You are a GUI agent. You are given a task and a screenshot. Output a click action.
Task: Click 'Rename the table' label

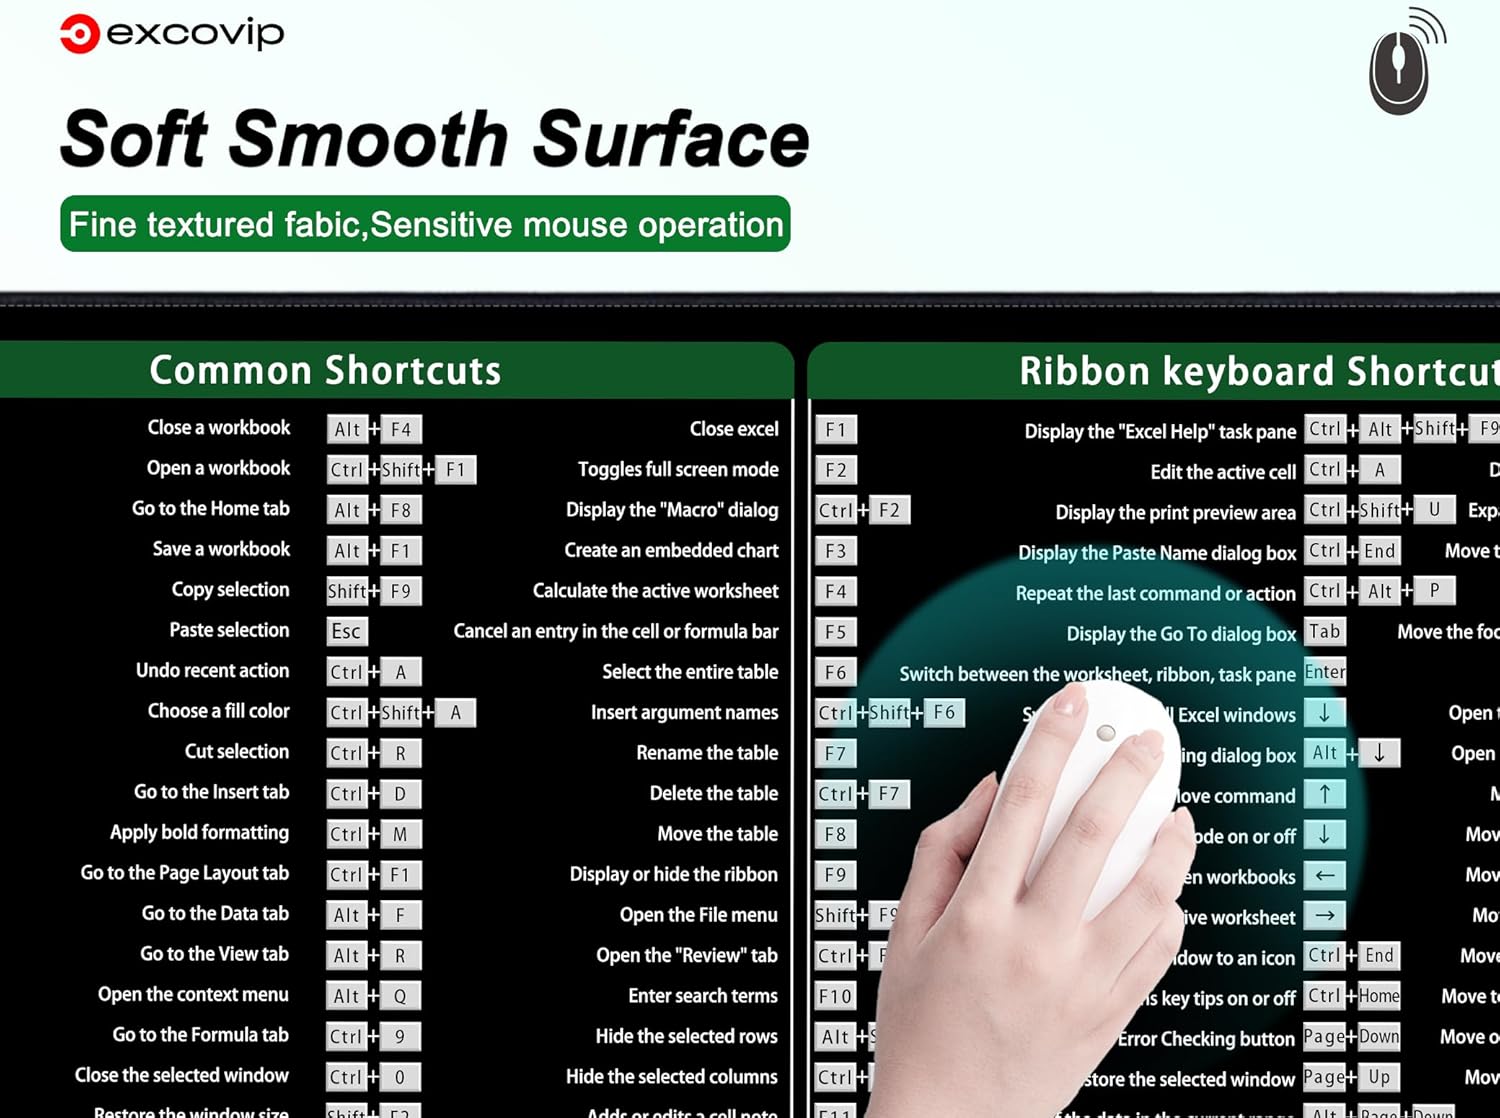707,753
